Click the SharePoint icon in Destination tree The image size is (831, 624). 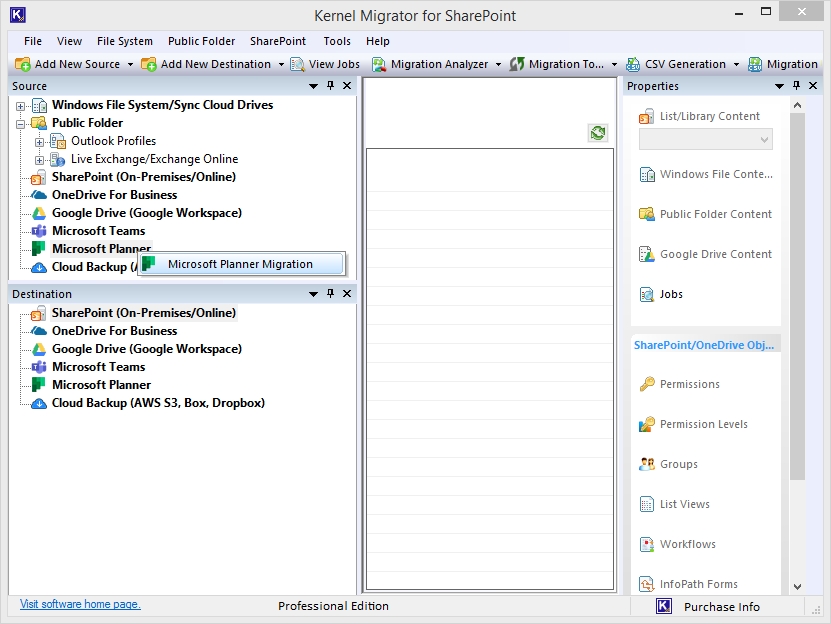coord(38,313)
